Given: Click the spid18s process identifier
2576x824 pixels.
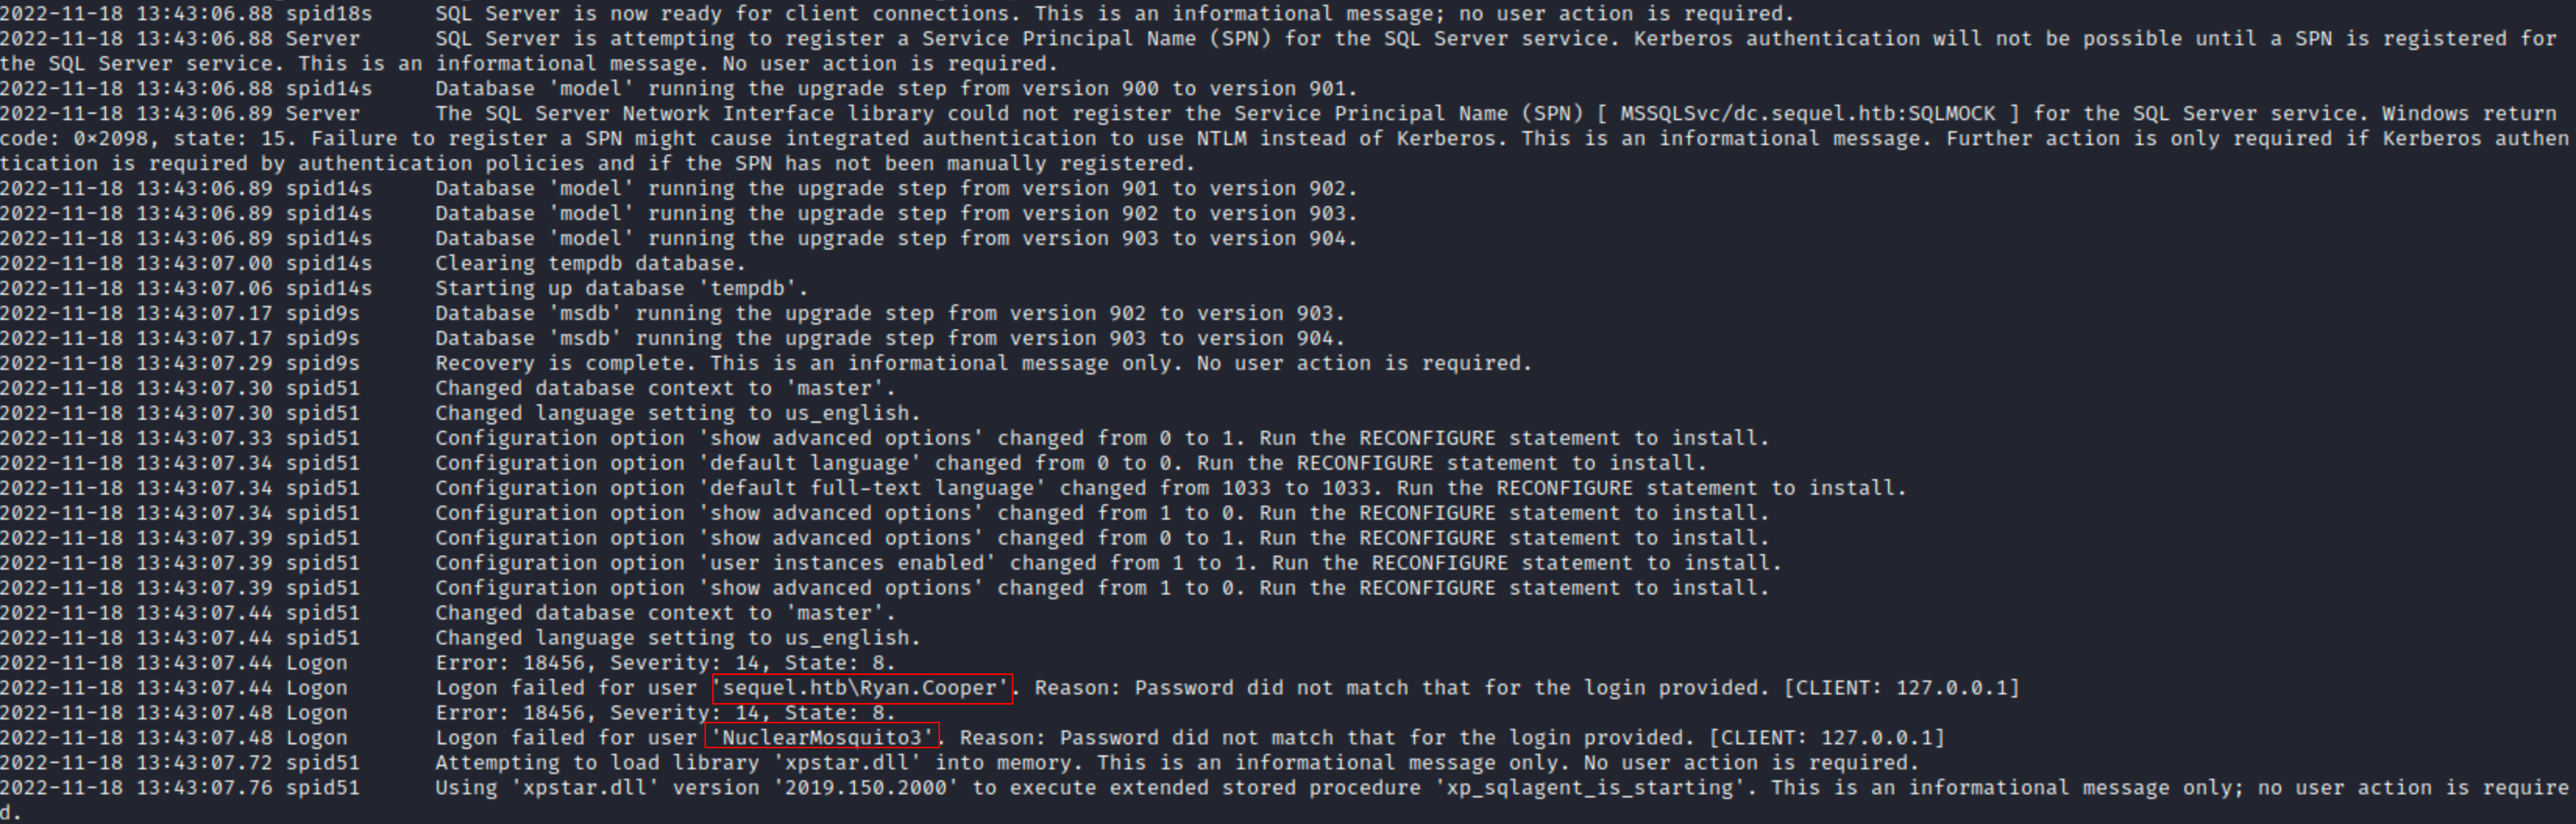Looking at the screenshot, I should click(x=328, y=14).
